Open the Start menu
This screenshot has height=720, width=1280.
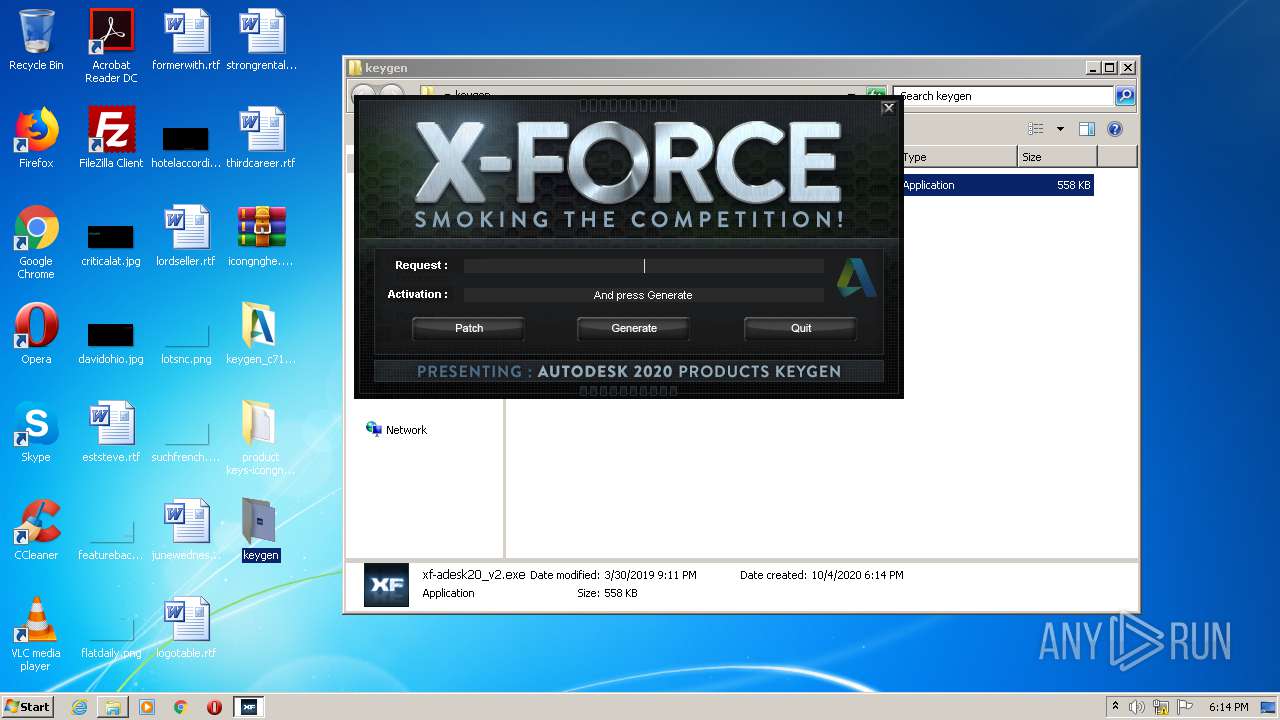[28, 707]
